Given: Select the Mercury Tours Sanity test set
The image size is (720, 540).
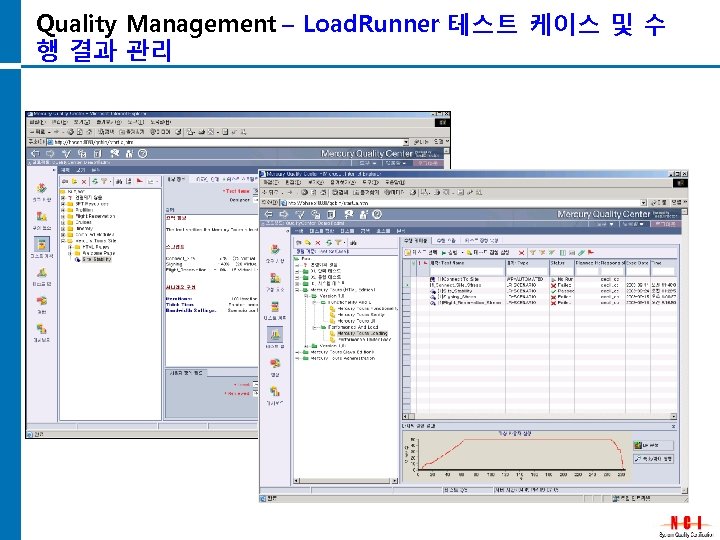Looking at the screenshot, I should coord(361,315).
